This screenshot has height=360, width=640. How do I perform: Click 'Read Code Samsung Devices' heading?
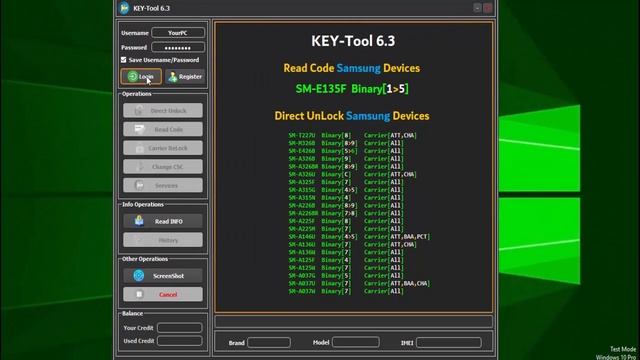[351, 68]
